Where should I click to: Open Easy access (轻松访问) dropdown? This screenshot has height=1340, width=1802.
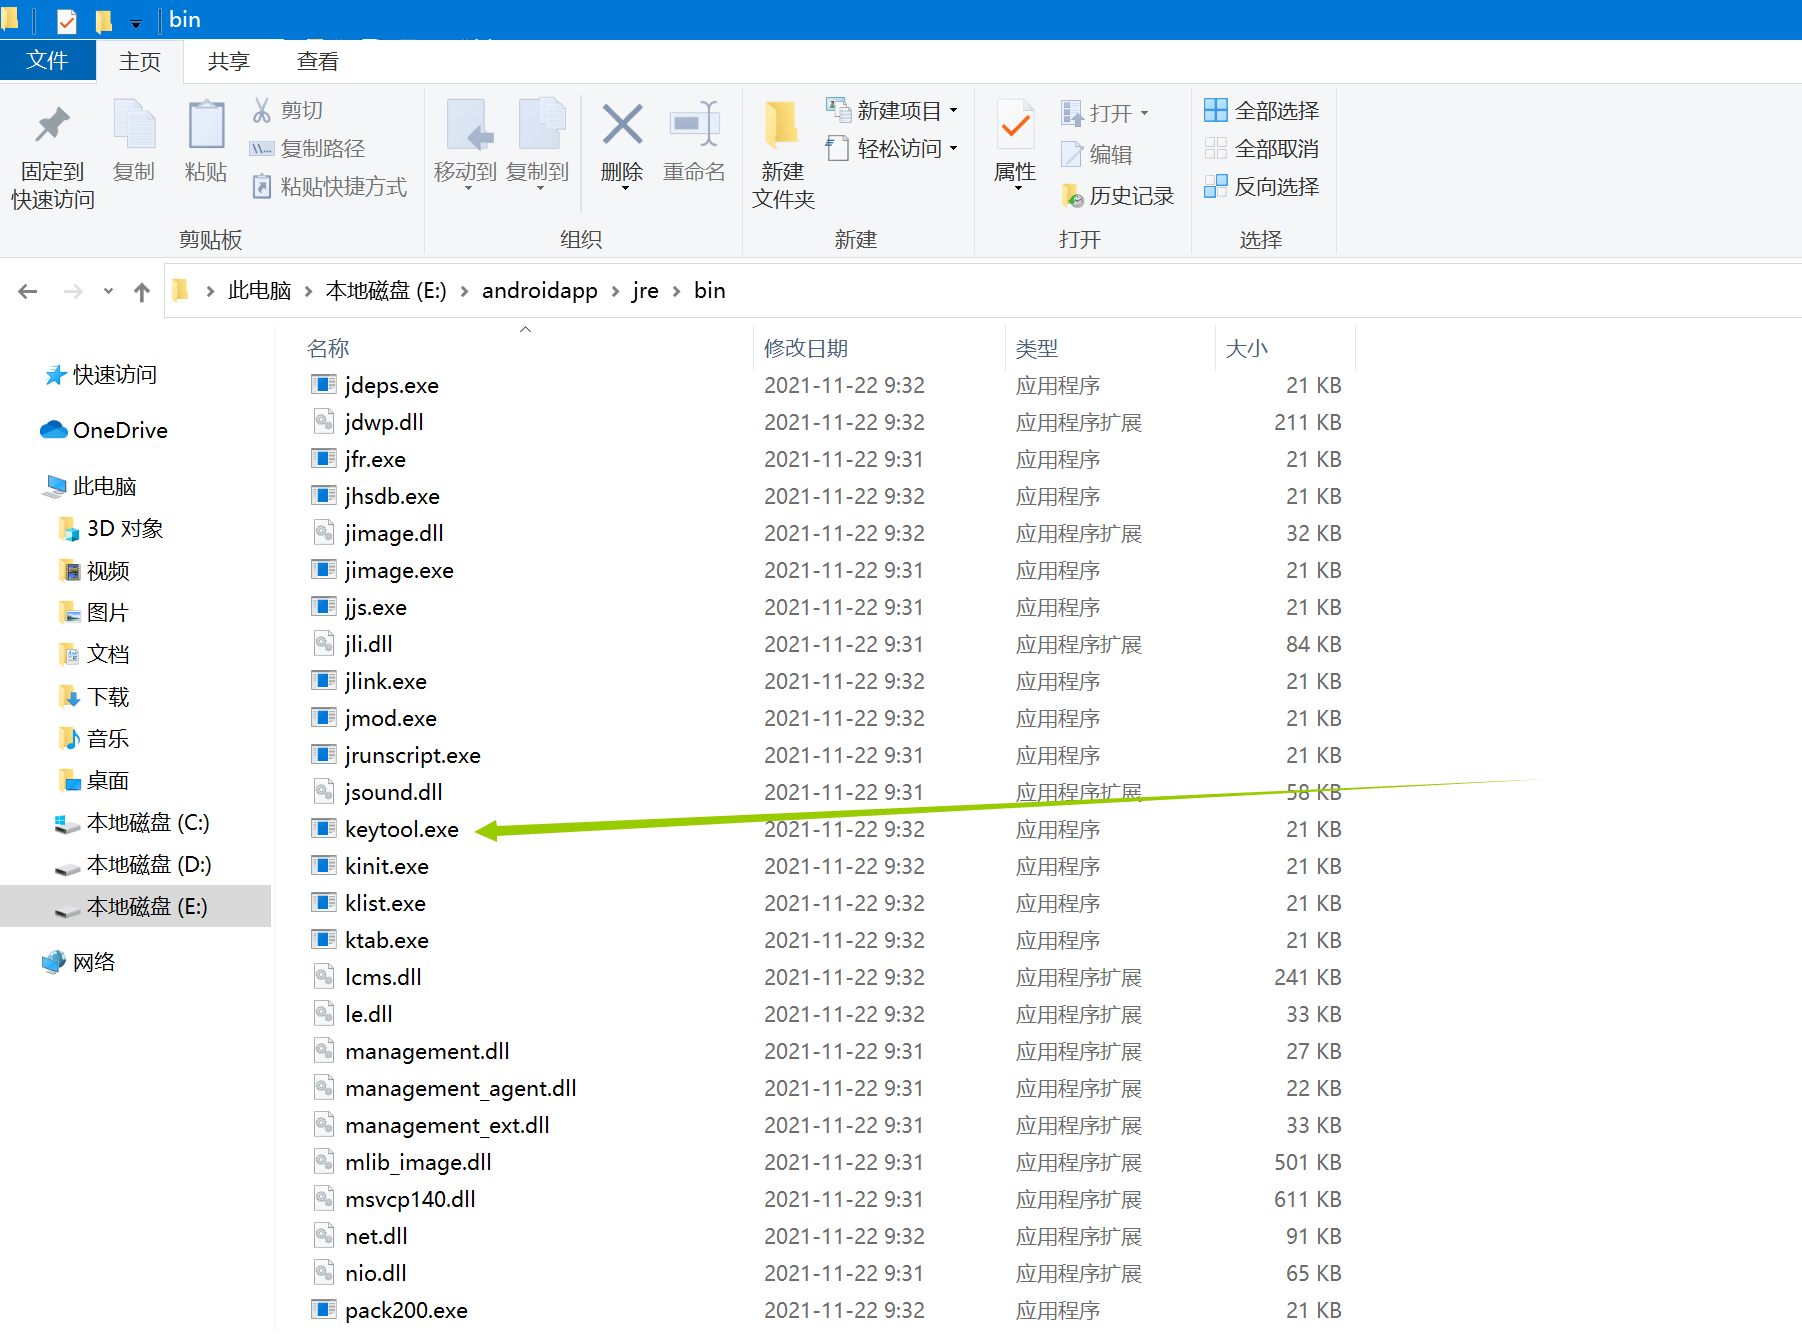click(x=893, y=148)
